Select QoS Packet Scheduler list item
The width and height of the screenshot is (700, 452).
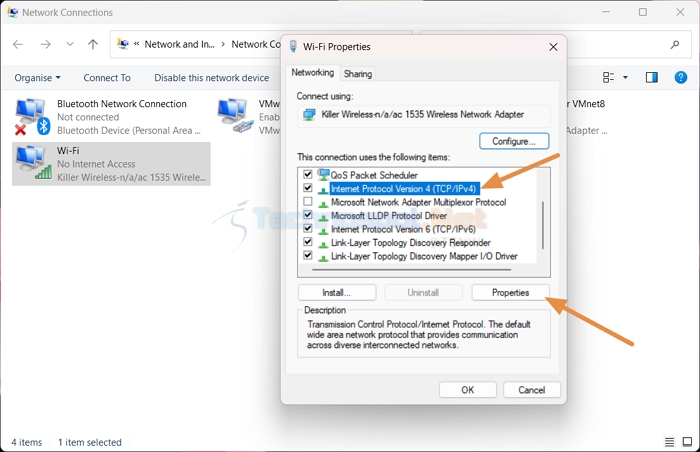[374, 175]
